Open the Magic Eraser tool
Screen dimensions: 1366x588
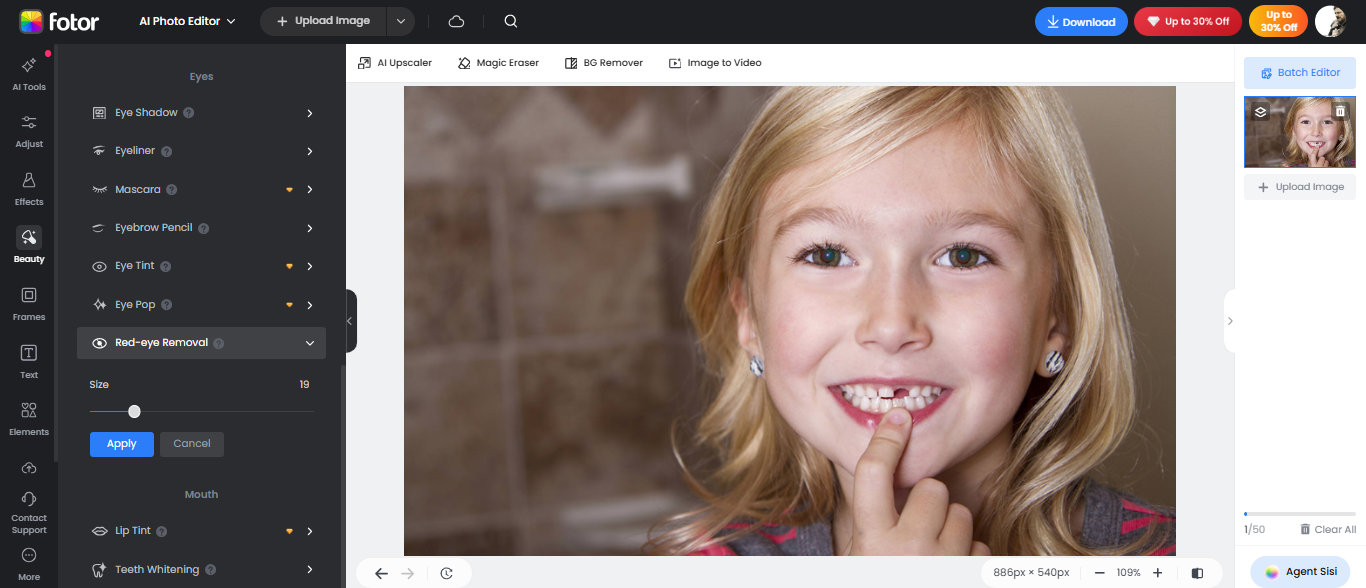(498, 63)
